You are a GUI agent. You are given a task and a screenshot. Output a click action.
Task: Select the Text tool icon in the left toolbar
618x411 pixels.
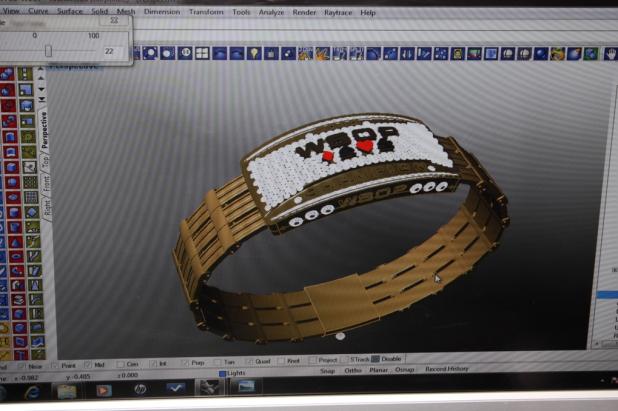pos(22,355)
